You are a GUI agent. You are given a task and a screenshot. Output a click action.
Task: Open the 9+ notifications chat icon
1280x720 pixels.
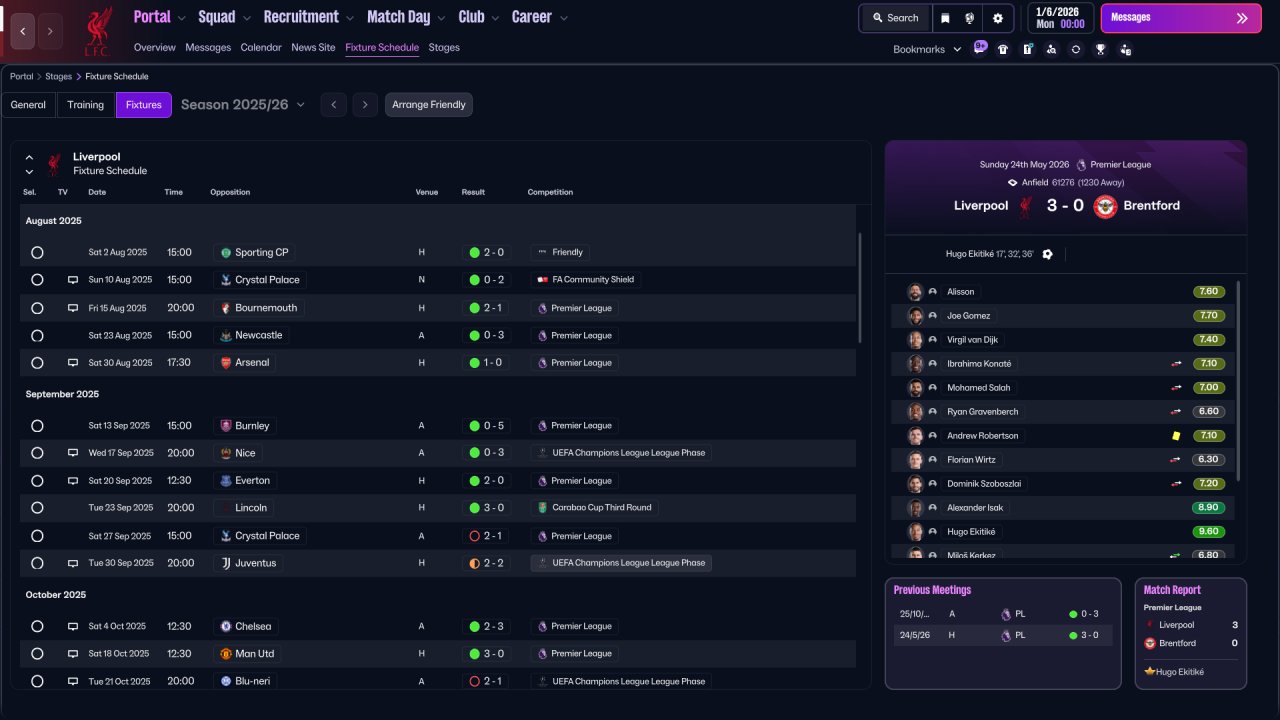[980, 48]
